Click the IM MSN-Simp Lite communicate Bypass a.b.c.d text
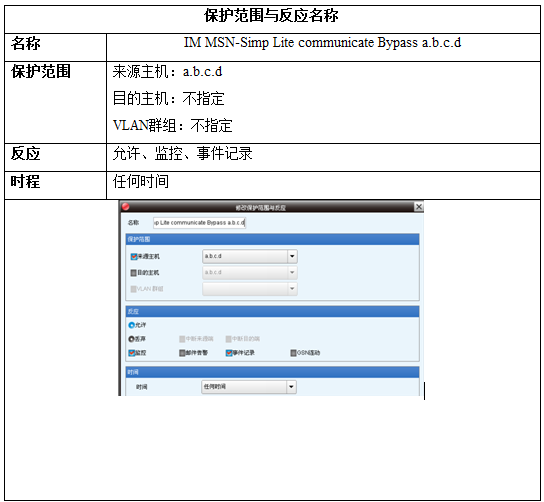 click(x=322, y=43)
